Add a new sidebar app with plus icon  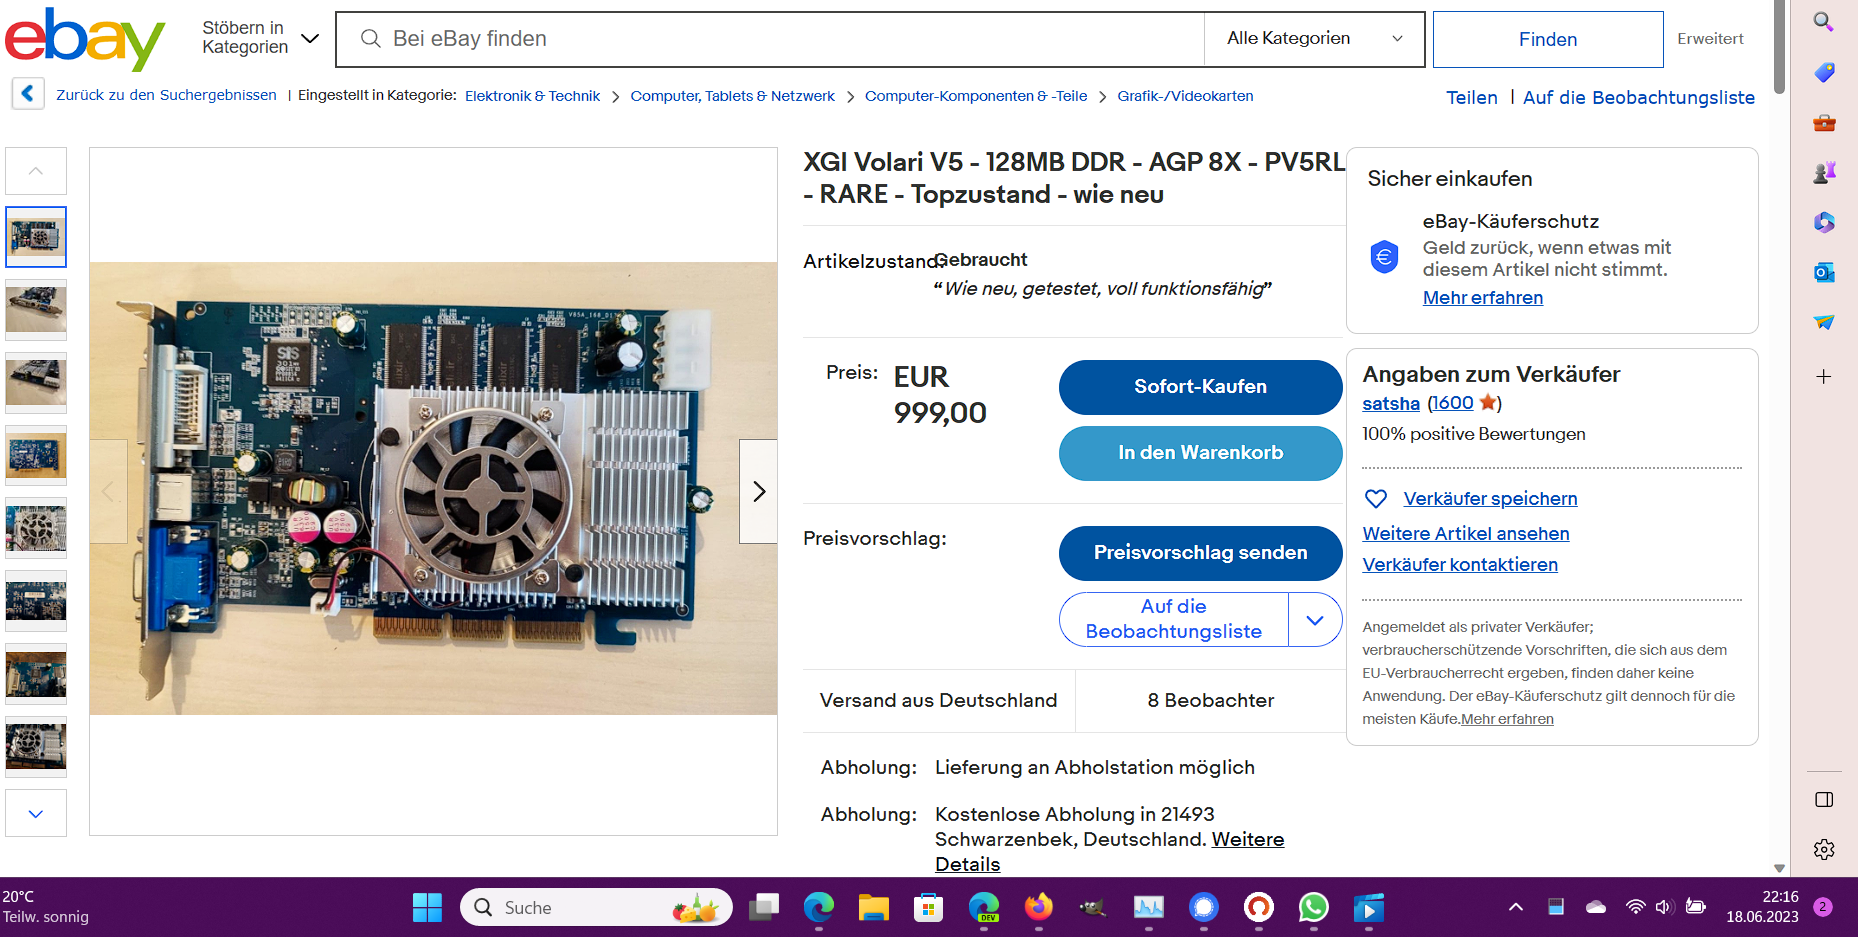click(x=1824, y=377)
